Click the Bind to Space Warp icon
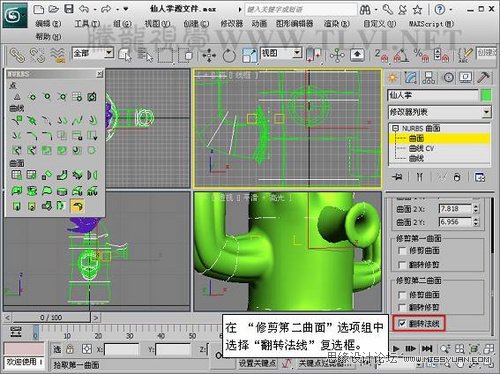Image resolution: width=500 pixels, height=374 pixels. pos(58,55)
